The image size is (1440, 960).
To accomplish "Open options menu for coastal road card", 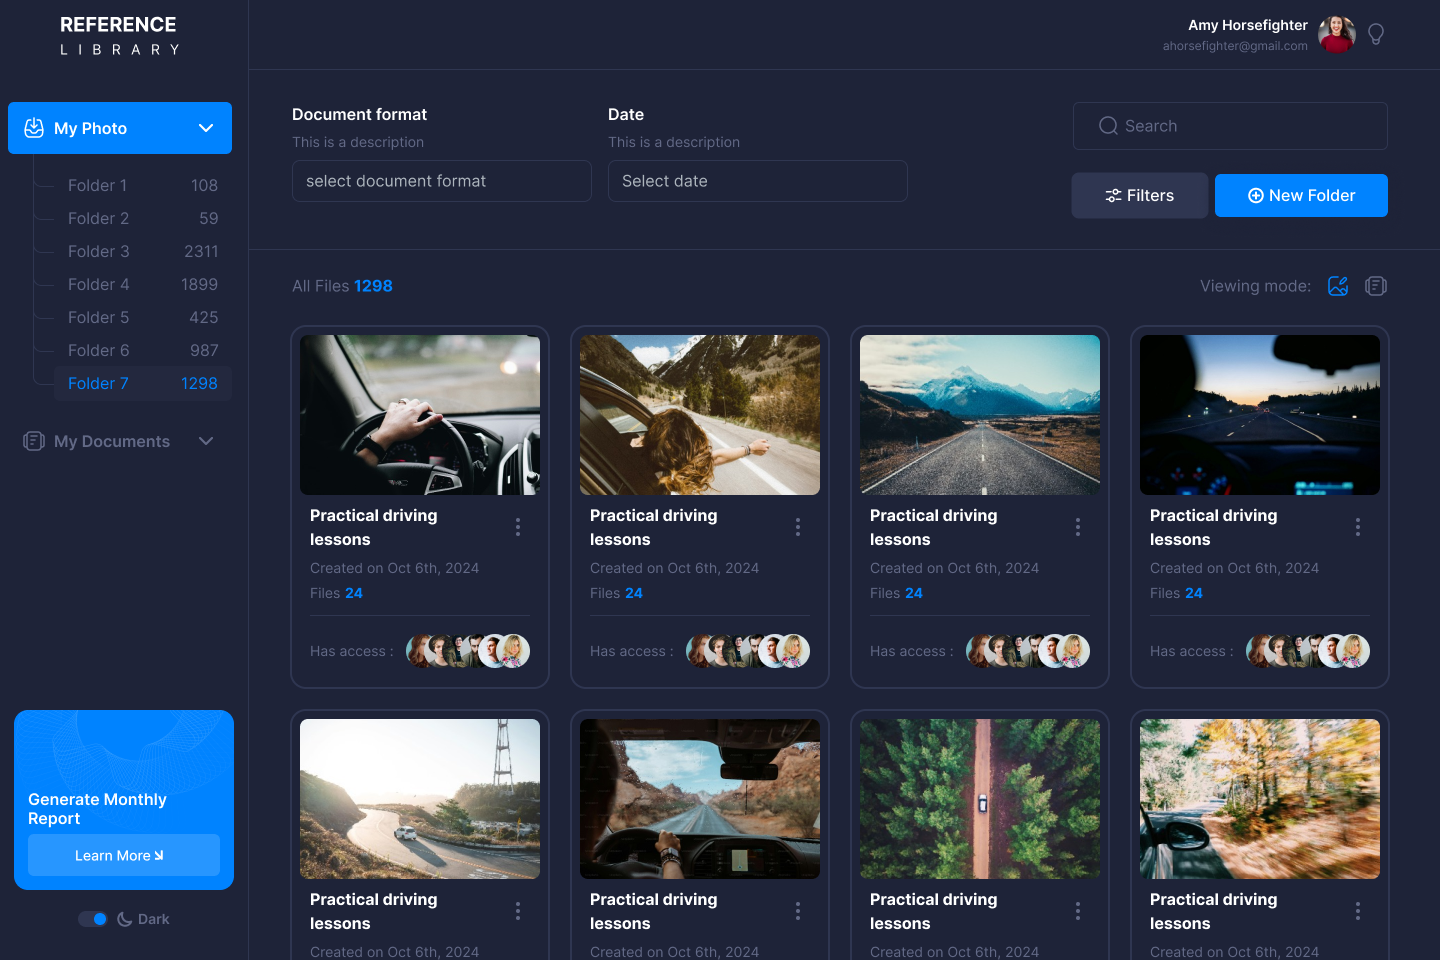I will pos(518,911).
